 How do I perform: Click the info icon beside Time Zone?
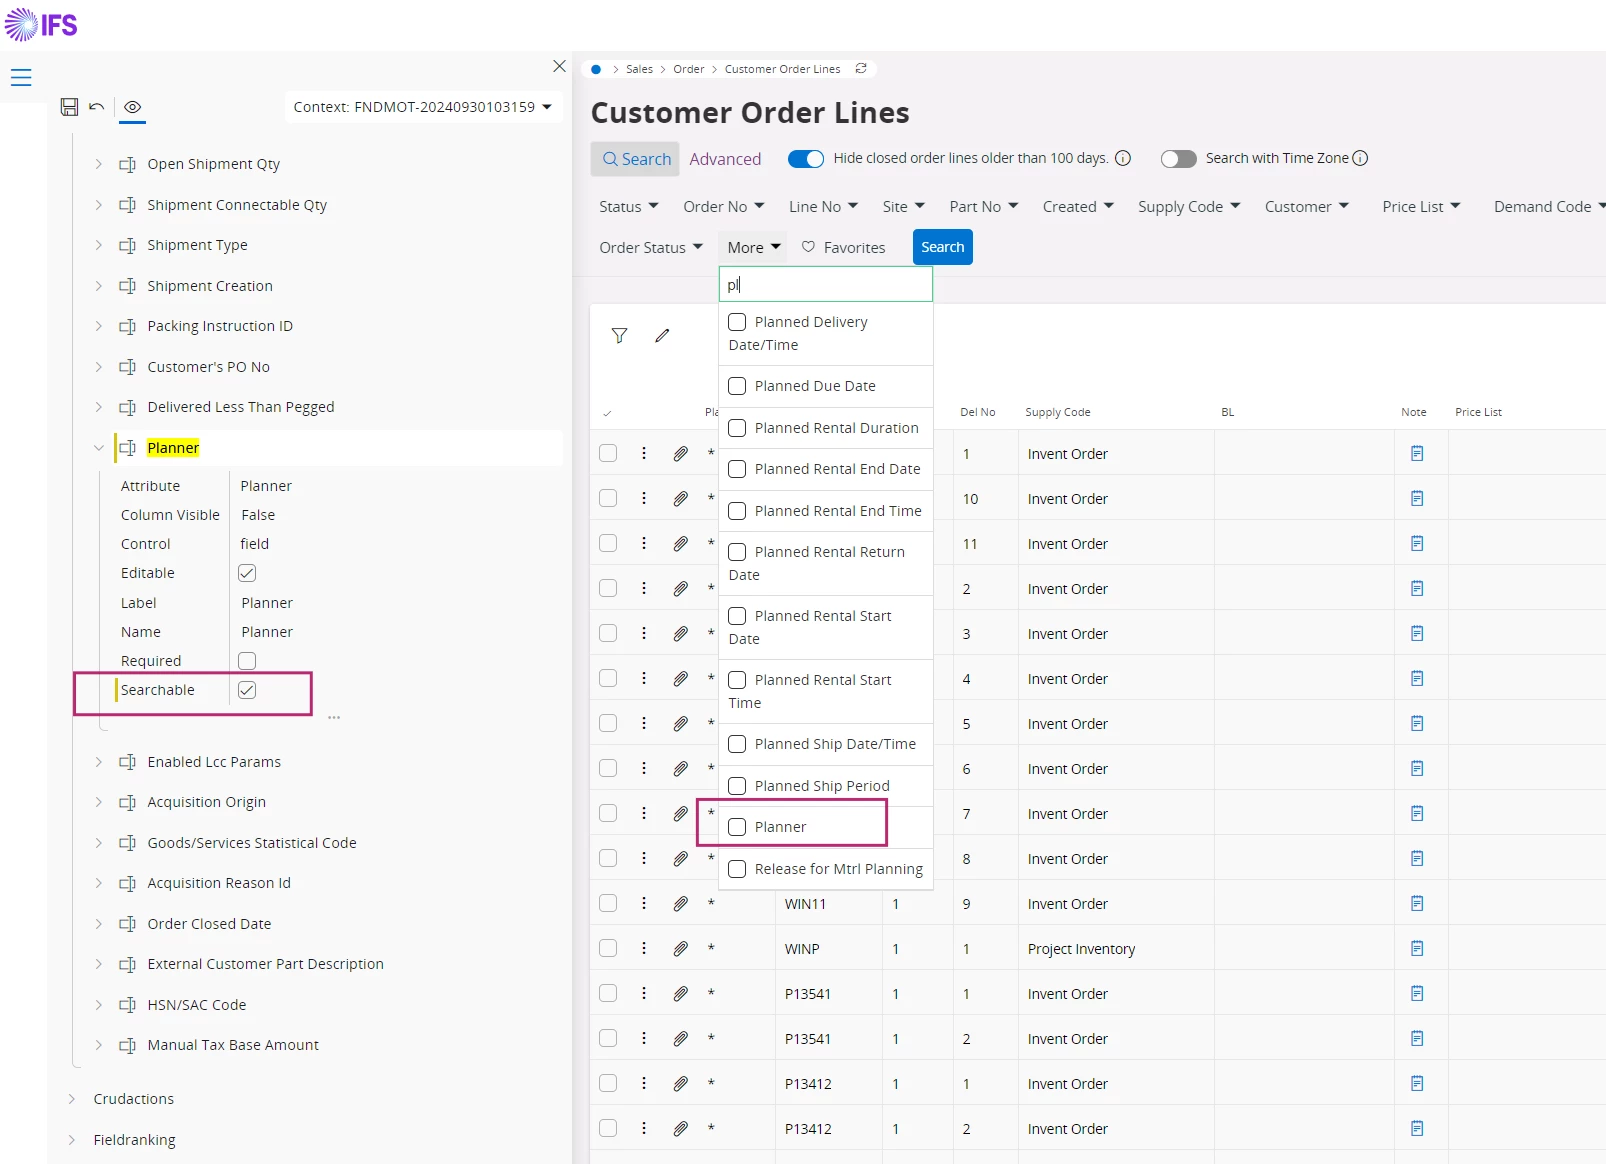(x=1360, y=158)
